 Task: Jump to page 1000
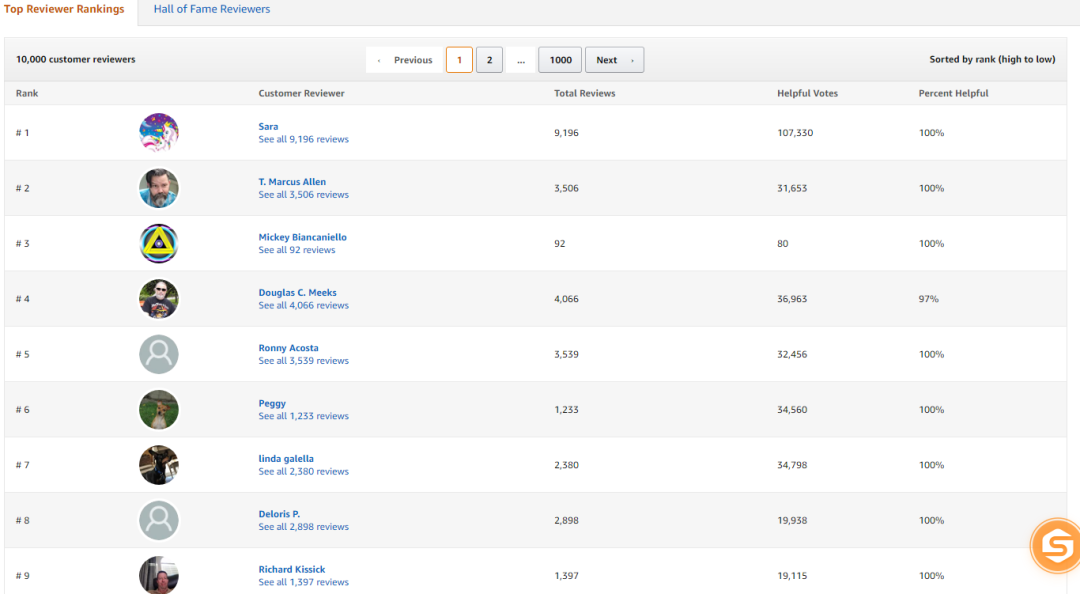point(560,60)
